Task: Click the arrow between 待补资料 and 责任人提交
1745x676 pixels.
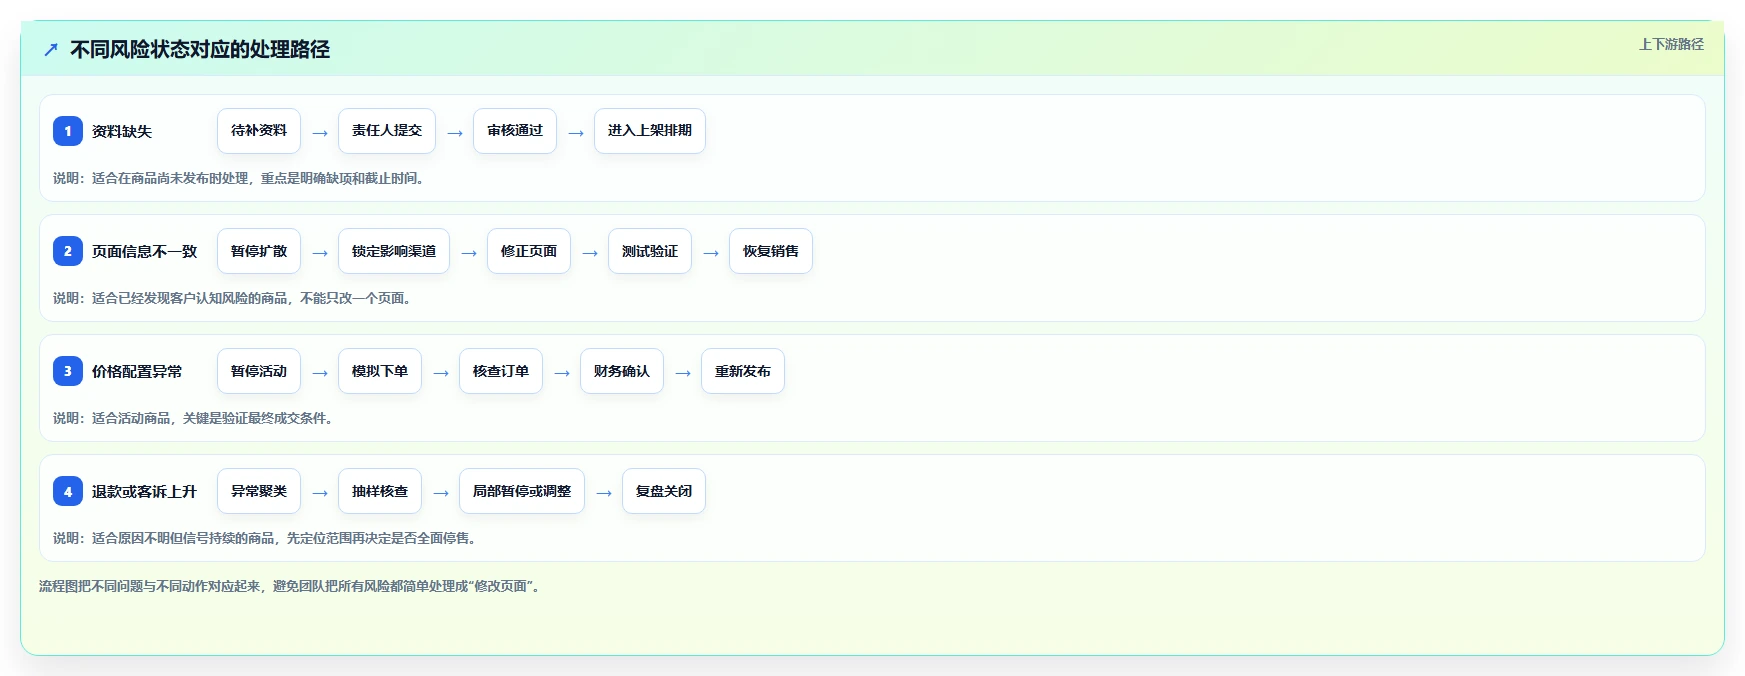Action: (320, 133)
